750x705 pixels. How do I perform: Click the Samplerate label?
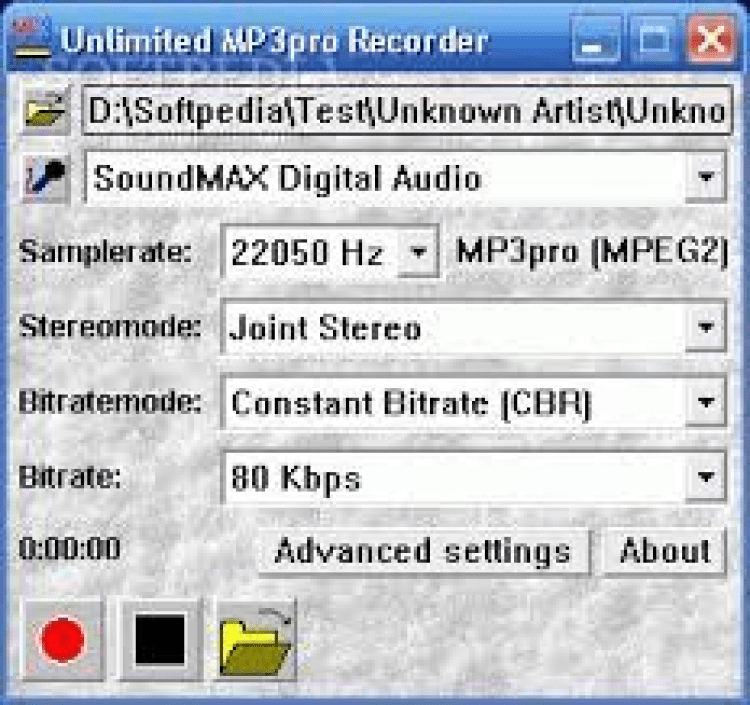tap(105, 252)
